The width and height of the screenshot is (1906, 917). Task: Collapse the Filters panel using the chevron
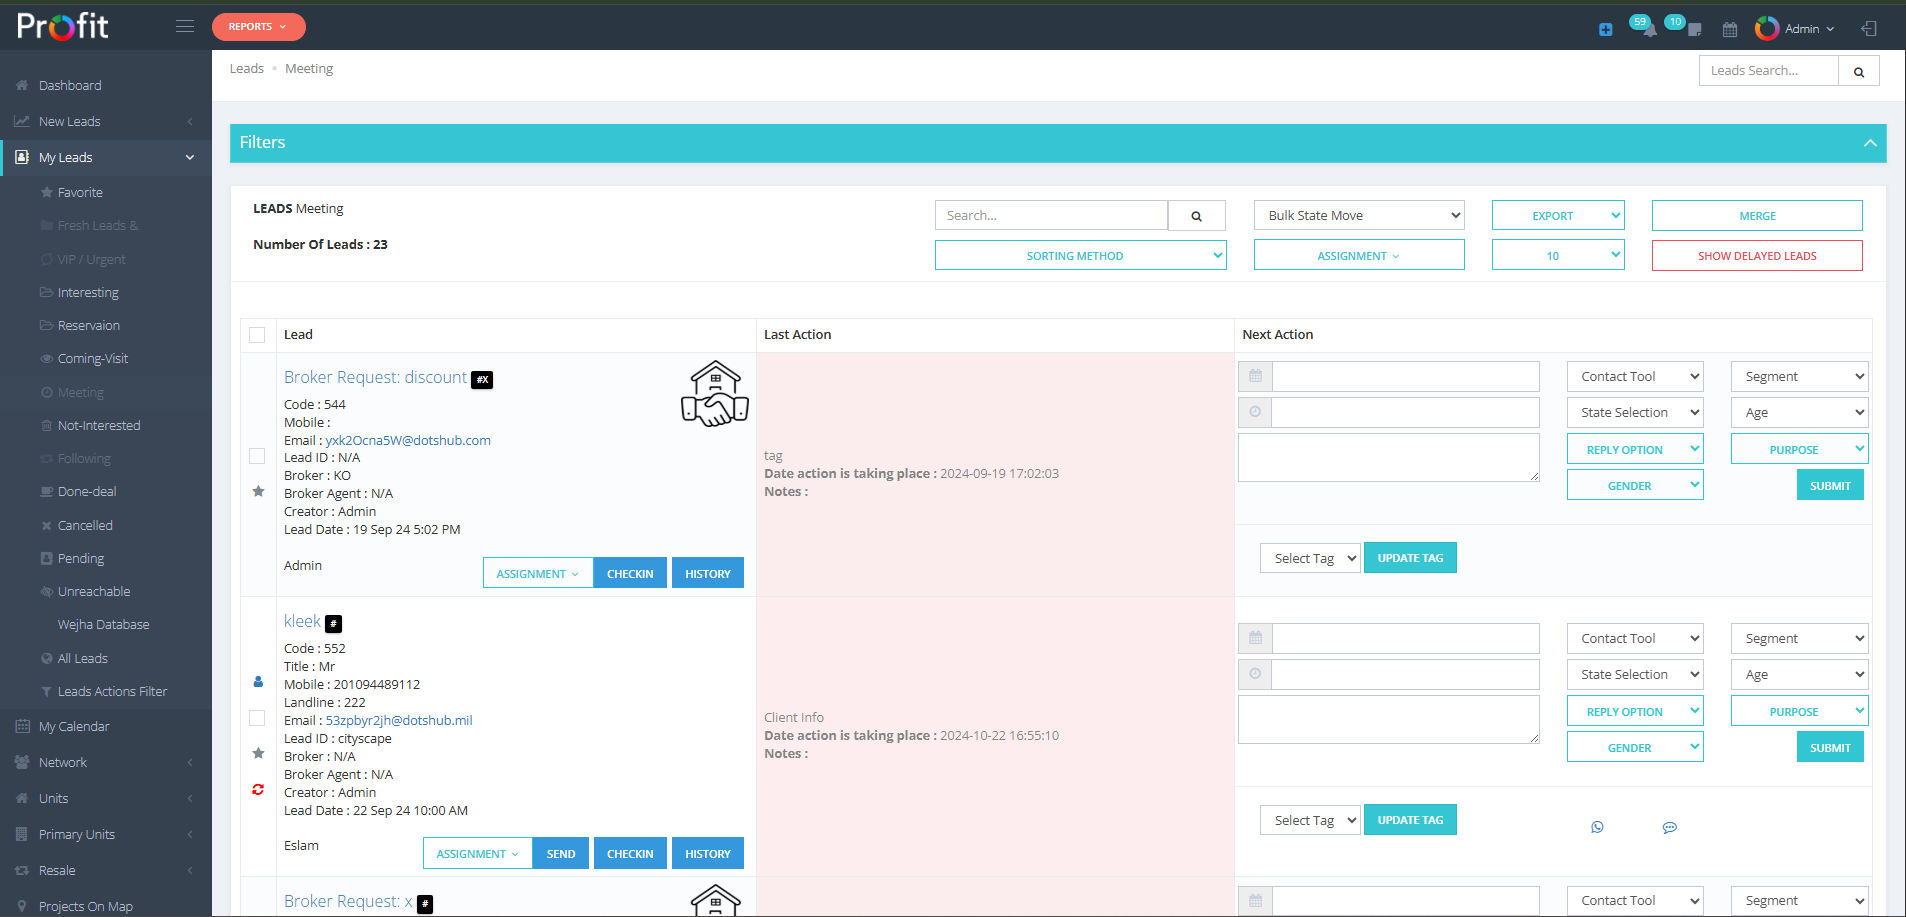click(1869, 143)
